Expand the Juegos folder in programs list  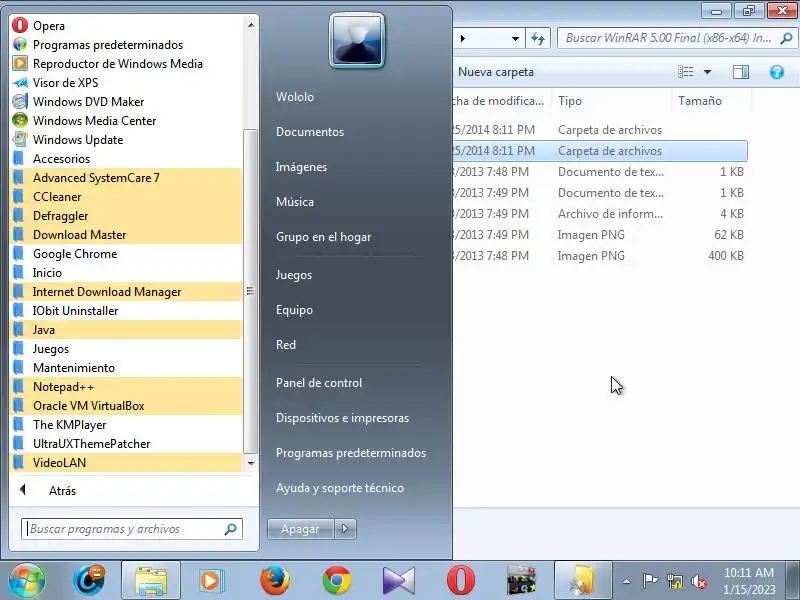pos(126,348)
